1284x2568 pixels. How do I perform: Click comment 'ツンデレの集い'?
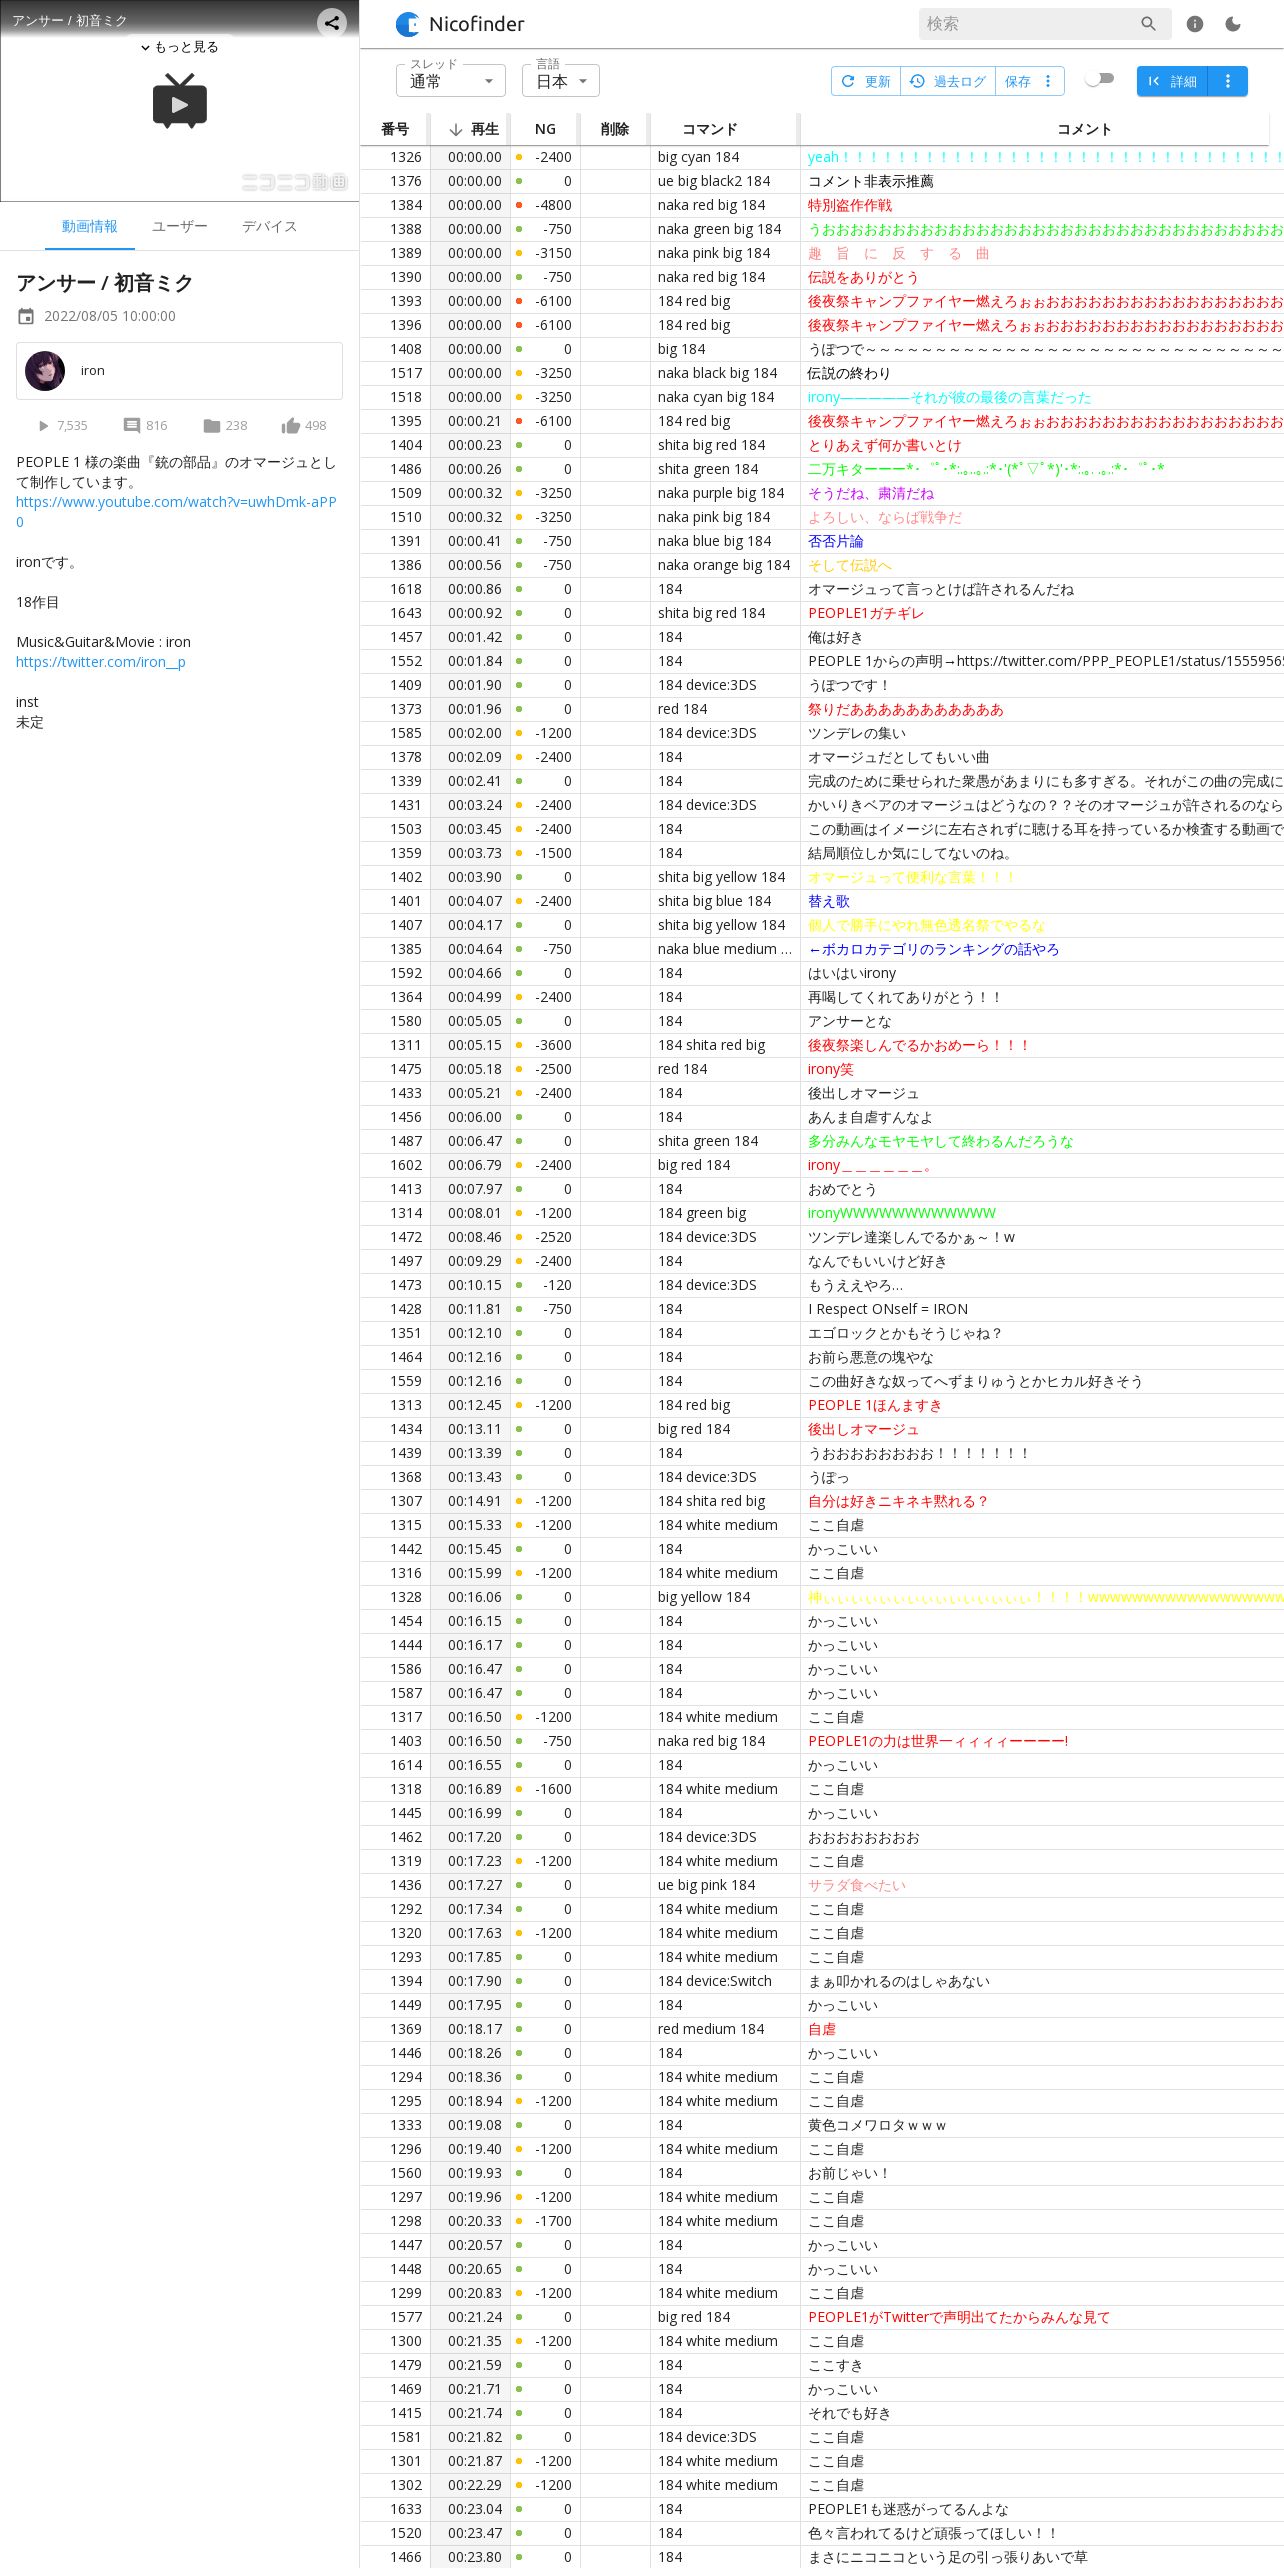pos(857,733)
